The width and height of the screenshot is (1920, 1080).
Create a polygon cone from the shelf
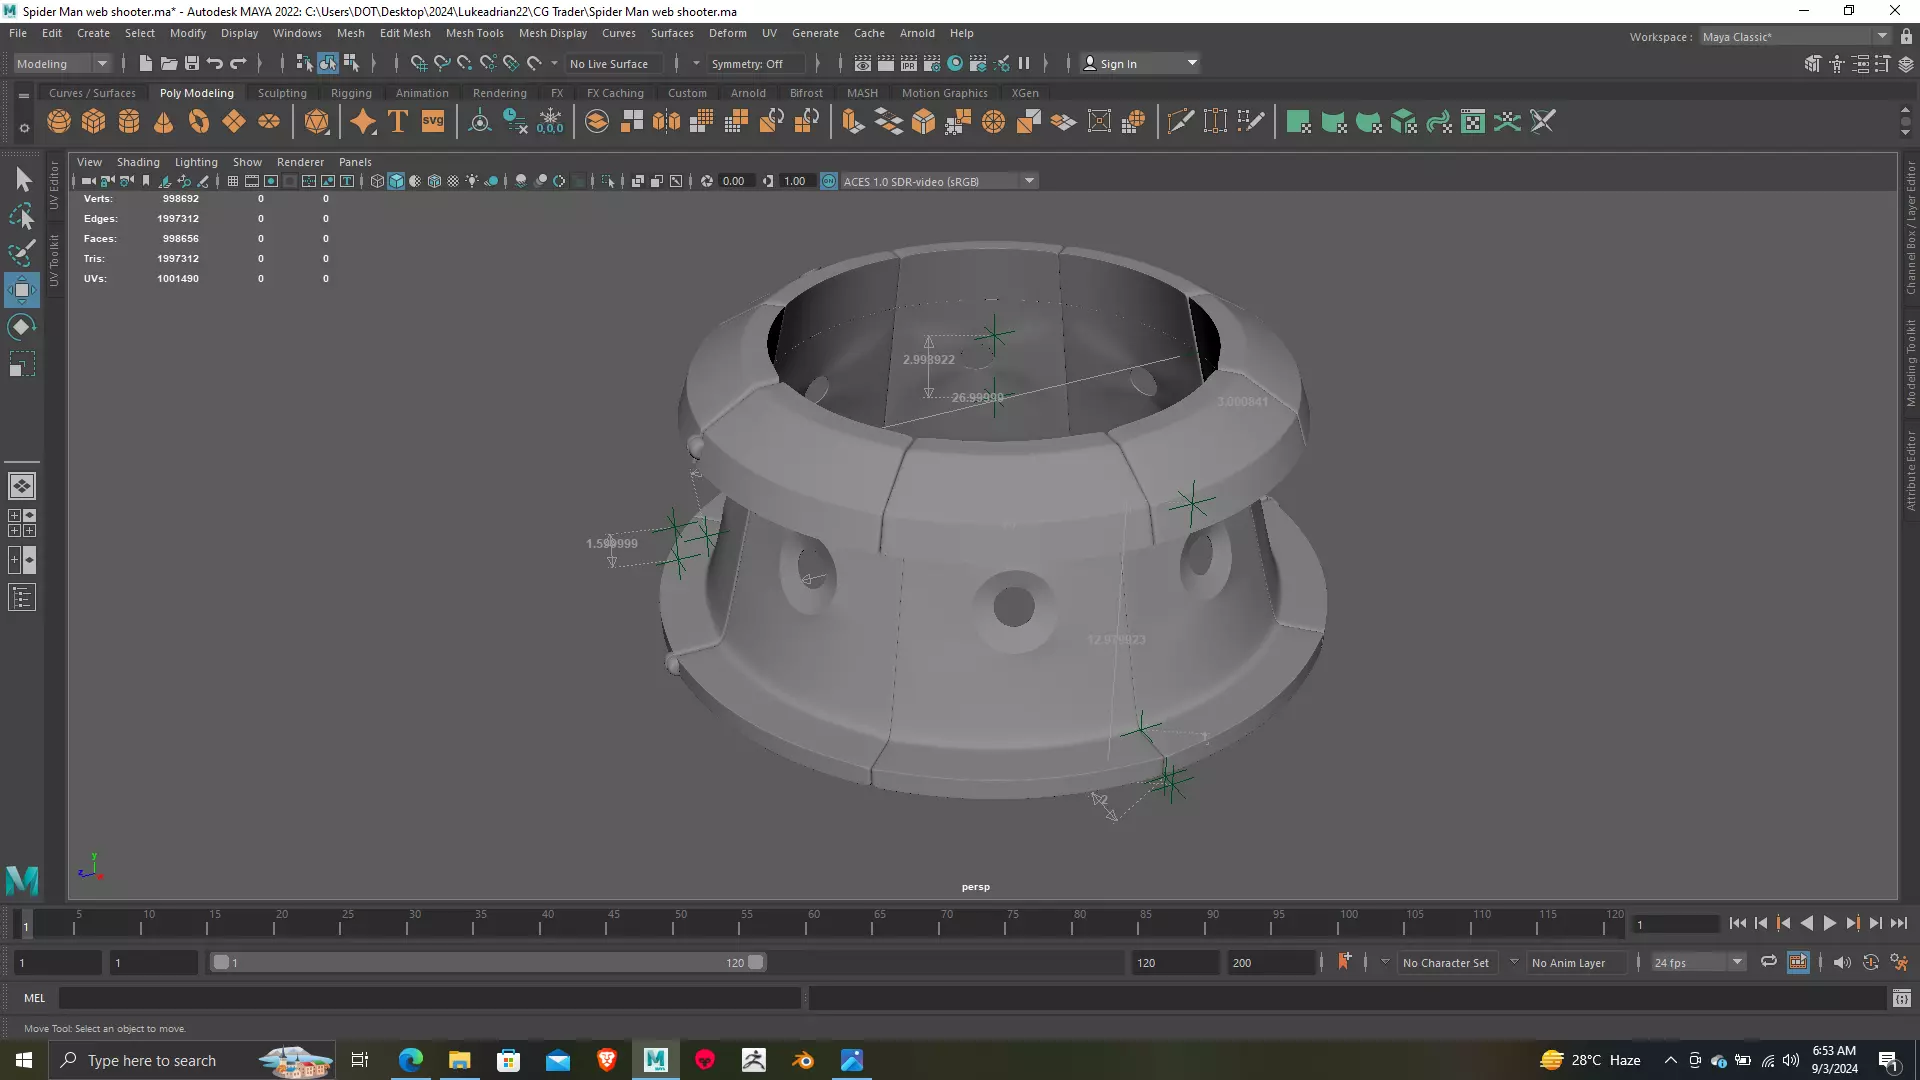[x=164, y=122]
